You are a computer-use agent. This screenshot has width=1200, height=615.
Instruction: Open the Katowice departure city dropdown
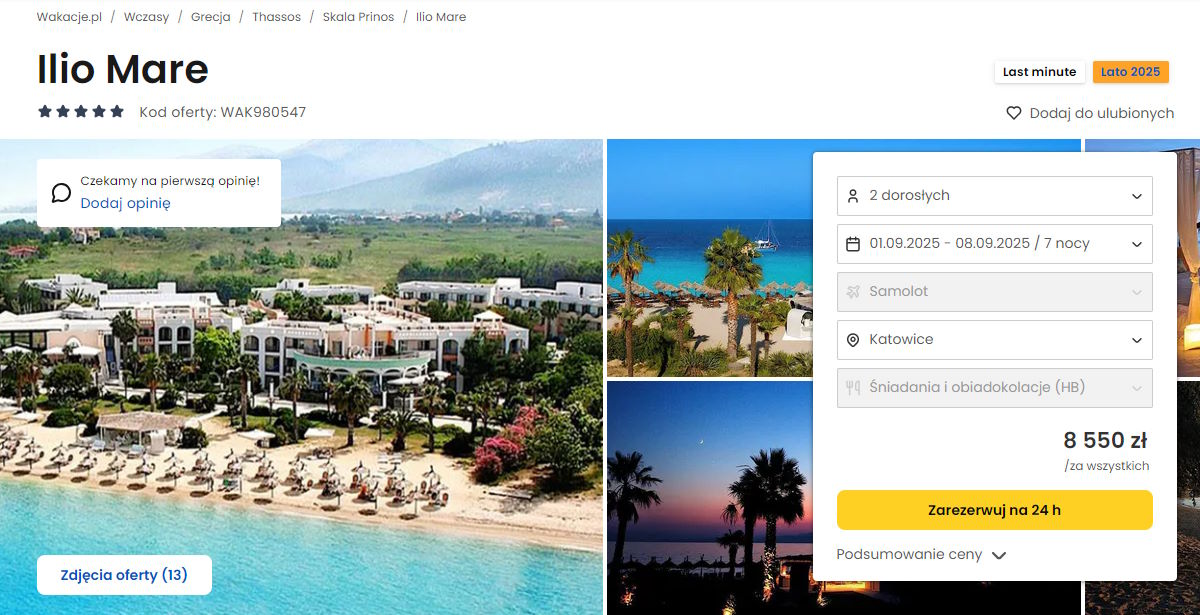coord(995,340)
